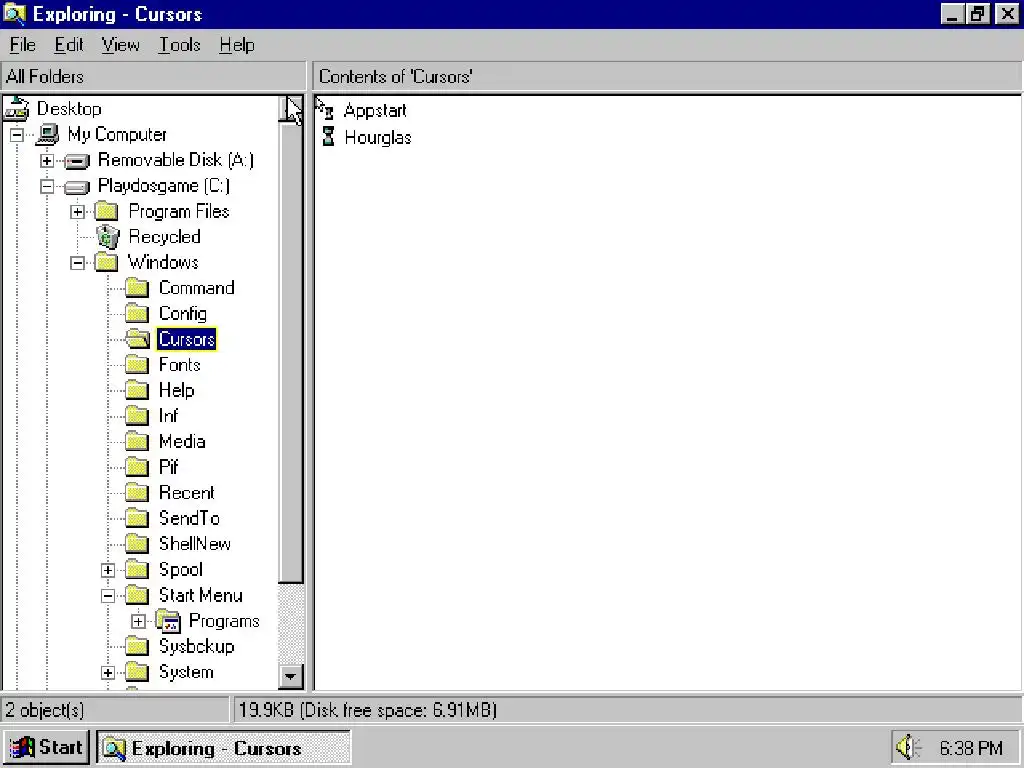Select the System folder icon
1024x768 pixels.
point(137,671)
